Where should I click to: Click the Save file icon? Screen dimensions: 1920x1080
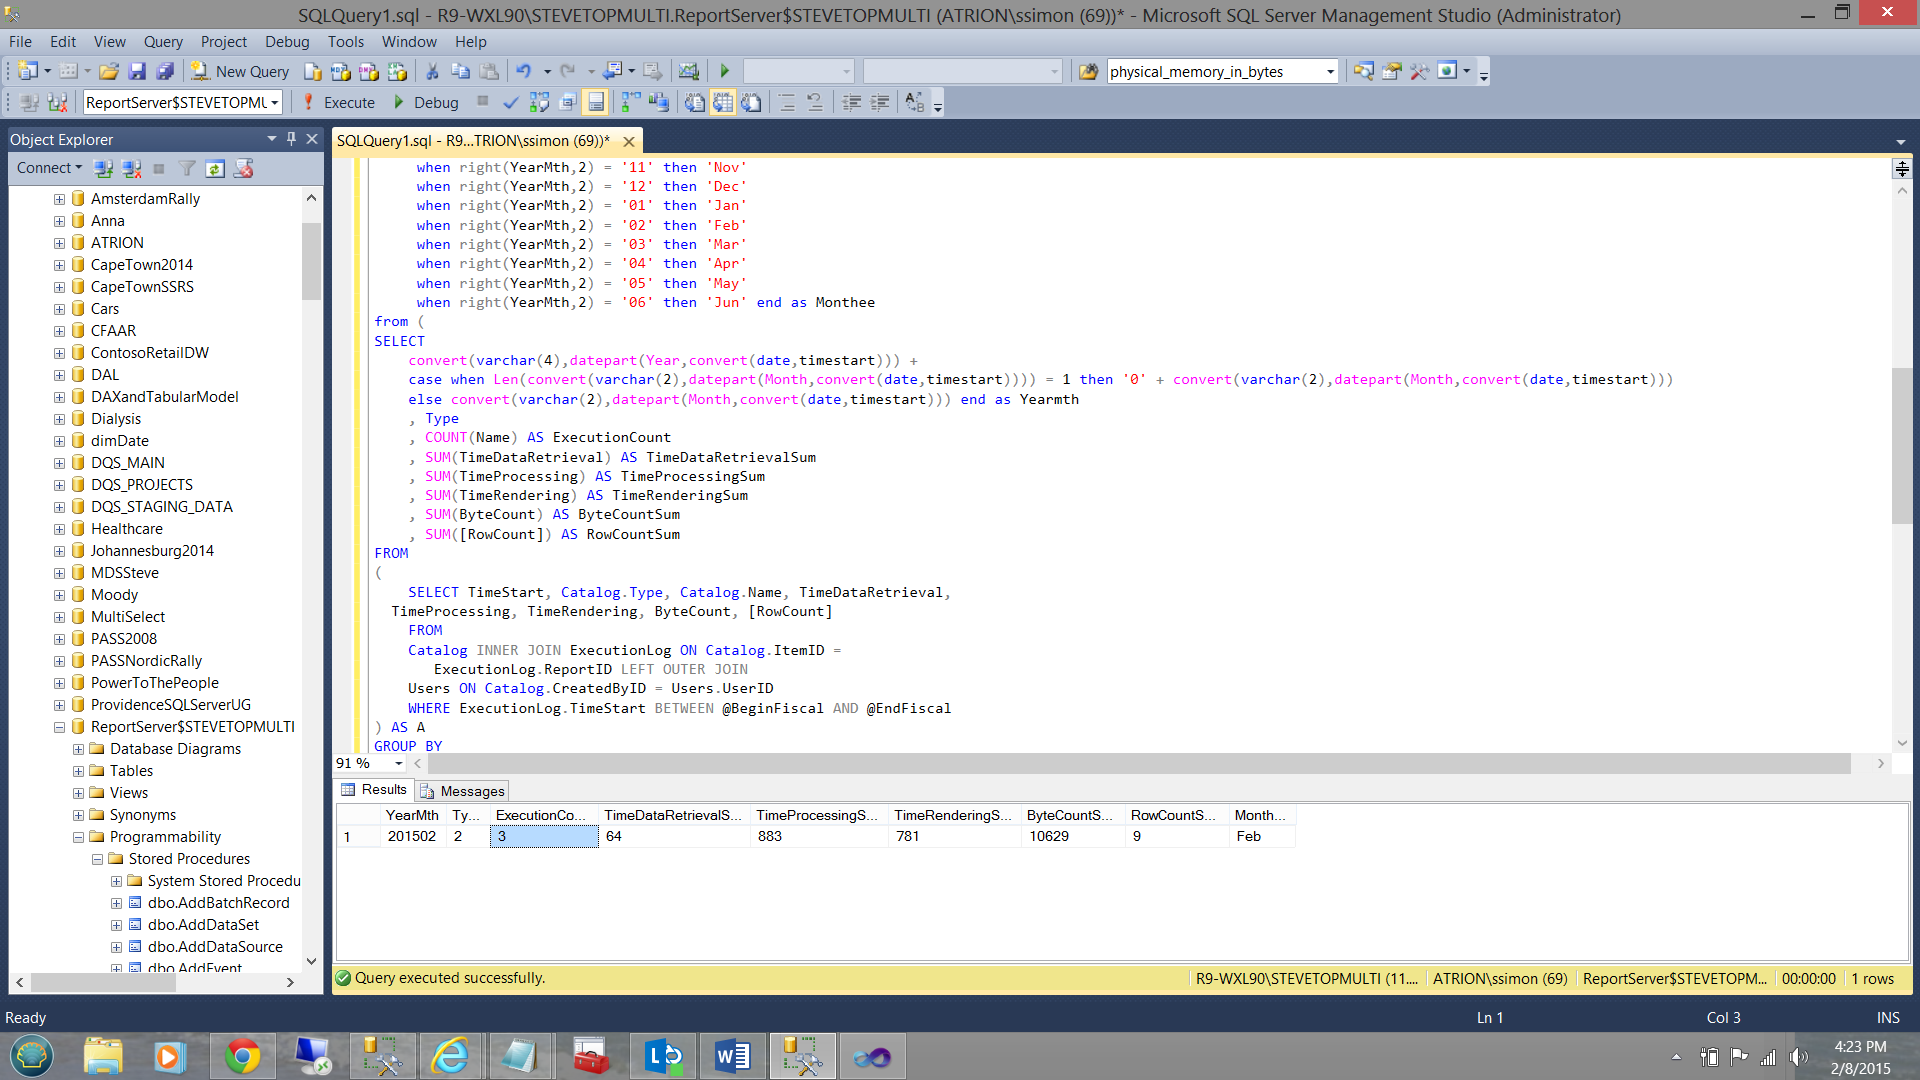[137, 71]
